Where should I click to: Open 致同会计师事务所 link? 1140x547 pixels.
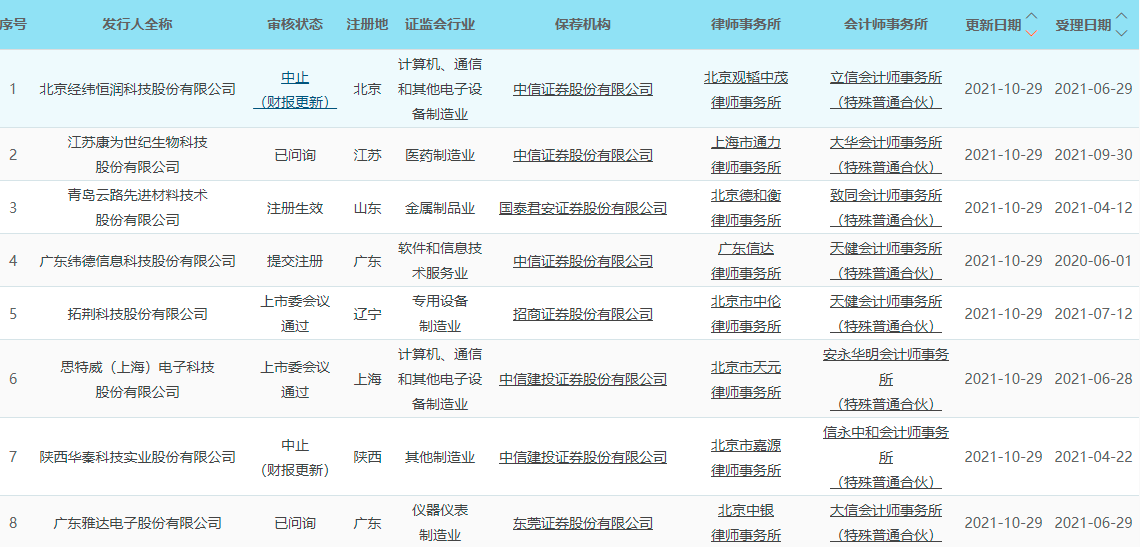coord(886,208)
